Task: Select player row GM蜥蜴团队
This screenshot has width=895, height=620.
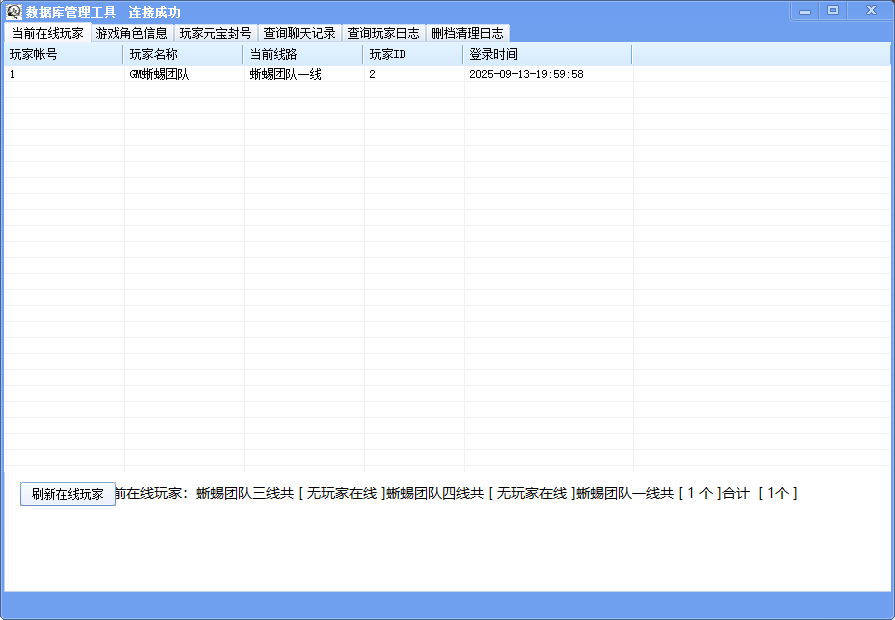Action: pos(159,75)
